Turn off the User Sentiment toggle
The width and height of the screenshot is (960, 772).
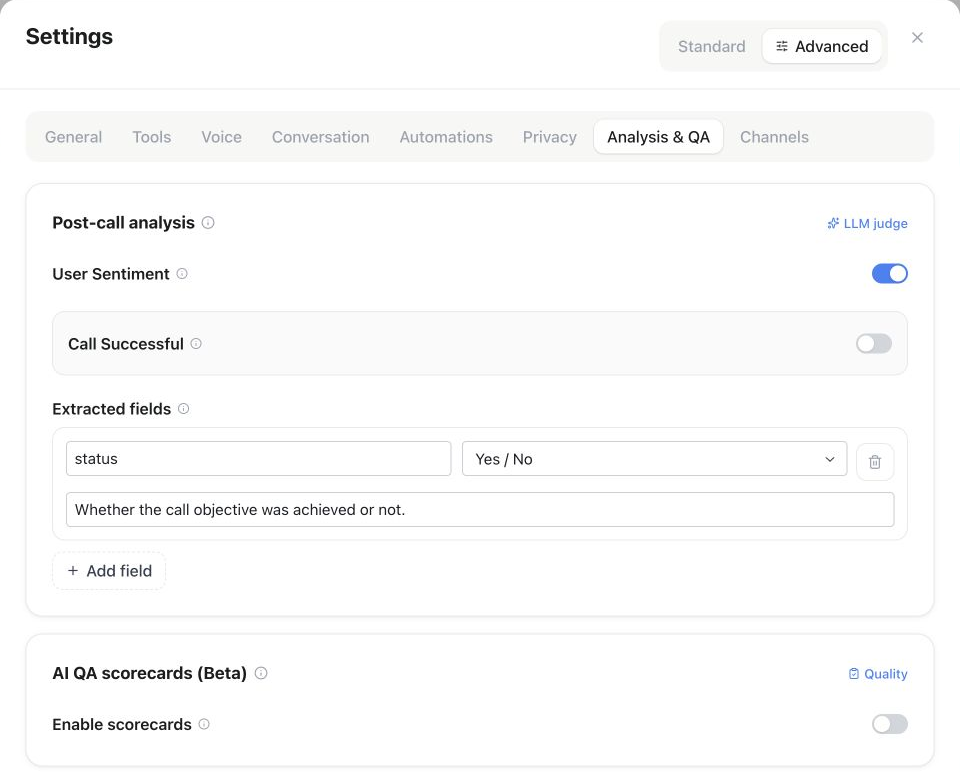(889, 274)
